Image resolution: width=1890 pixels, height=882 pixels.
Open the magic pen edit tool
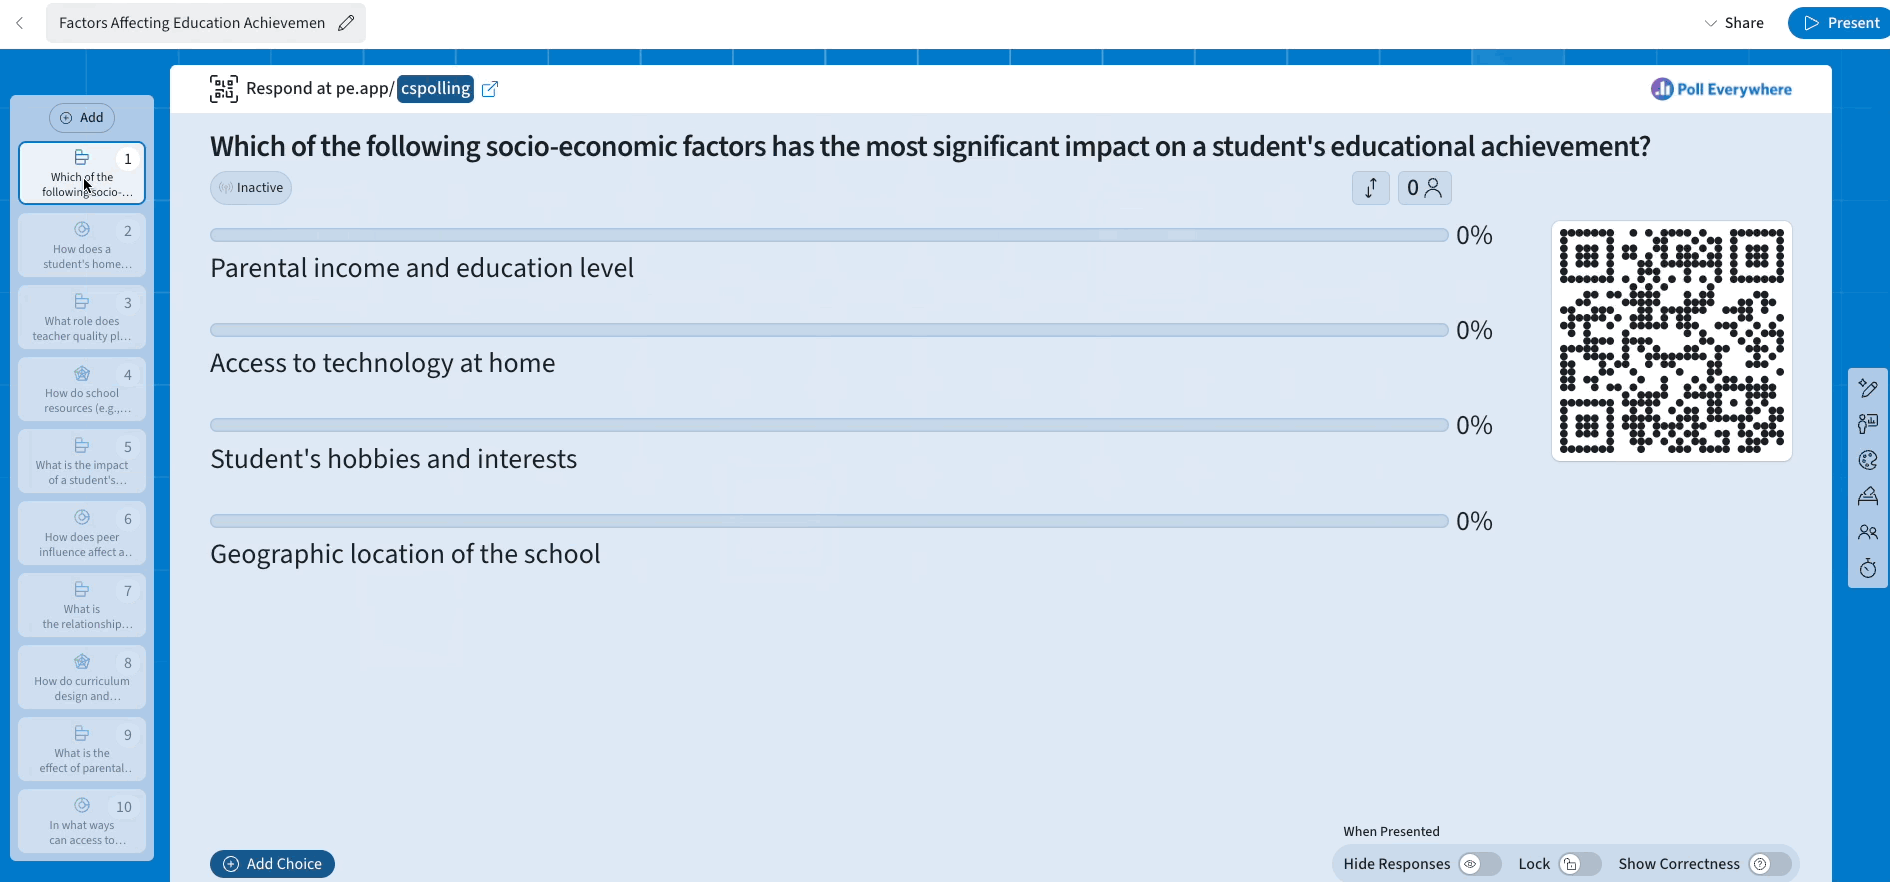click(1867, 388)
